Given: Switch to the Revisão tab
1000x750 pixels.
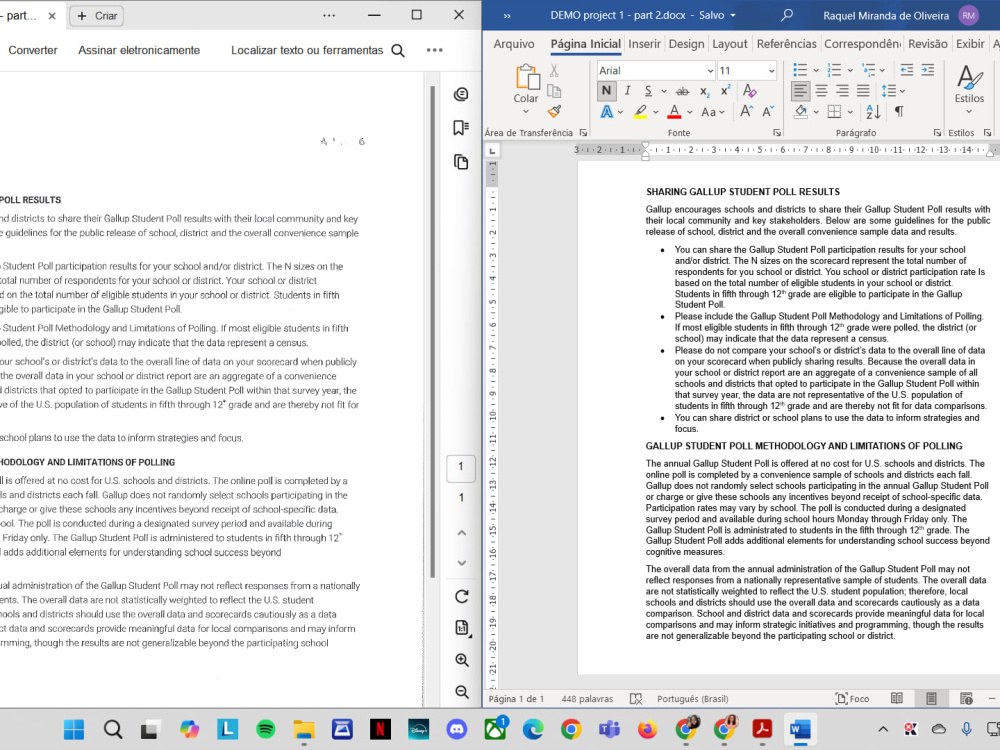Looking at the screenshot, I should (927, 44).
